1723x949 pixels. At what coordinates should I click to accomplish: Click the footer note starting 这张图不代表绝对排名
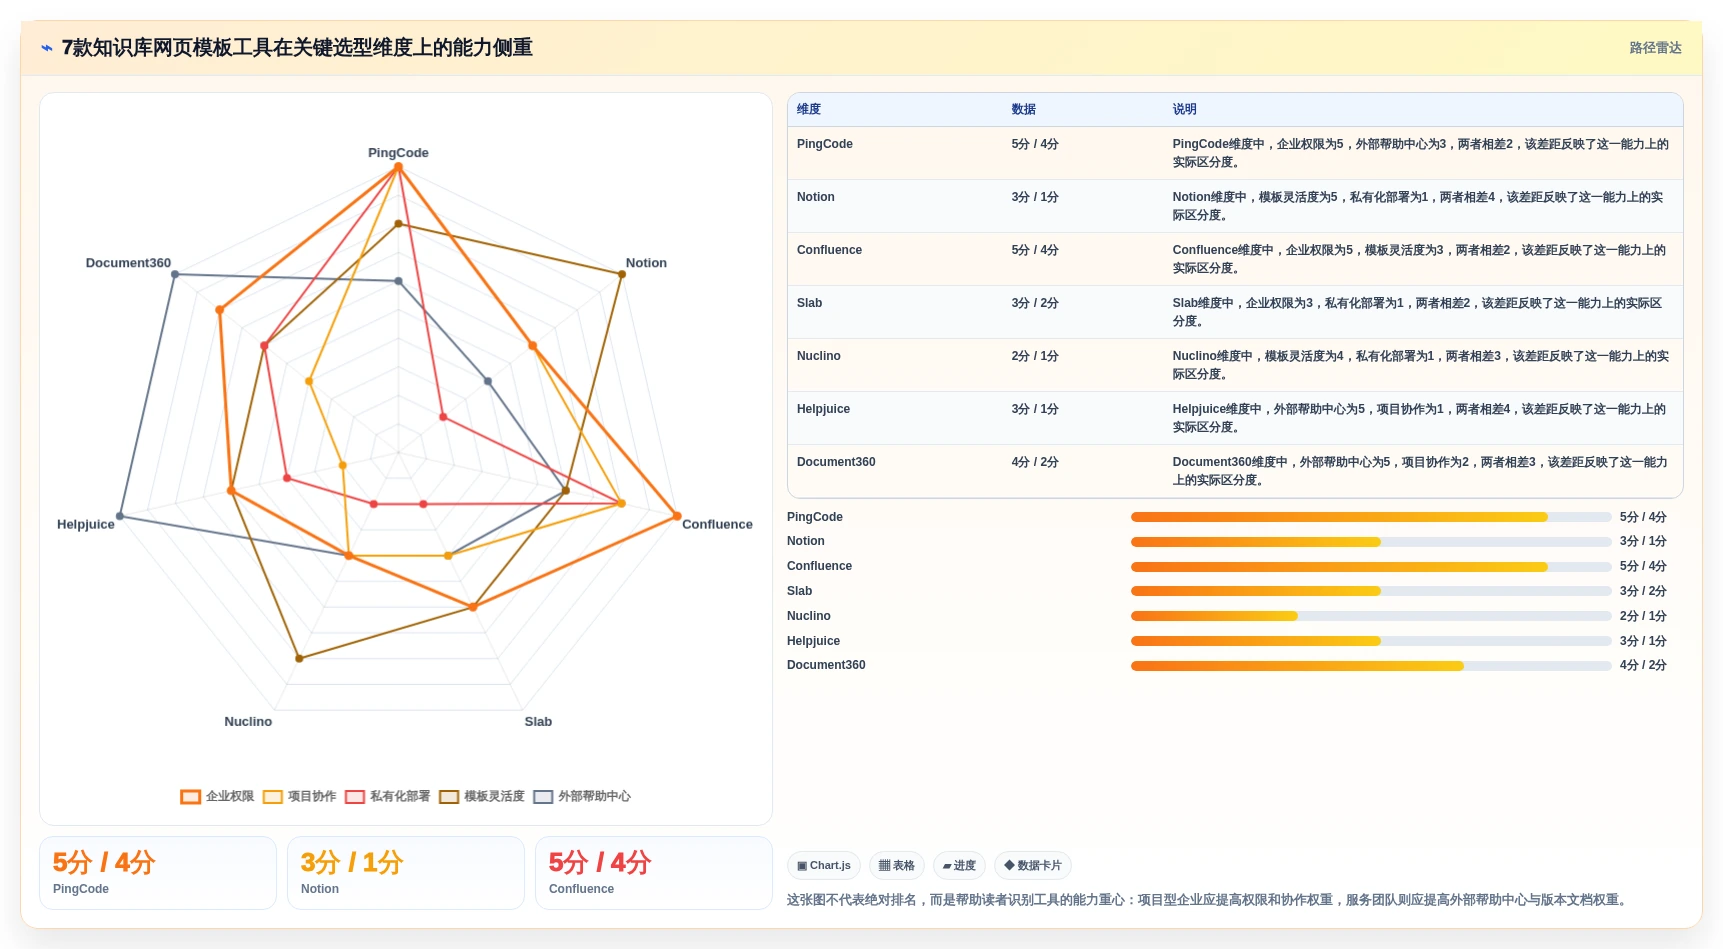click(1209, 900)
